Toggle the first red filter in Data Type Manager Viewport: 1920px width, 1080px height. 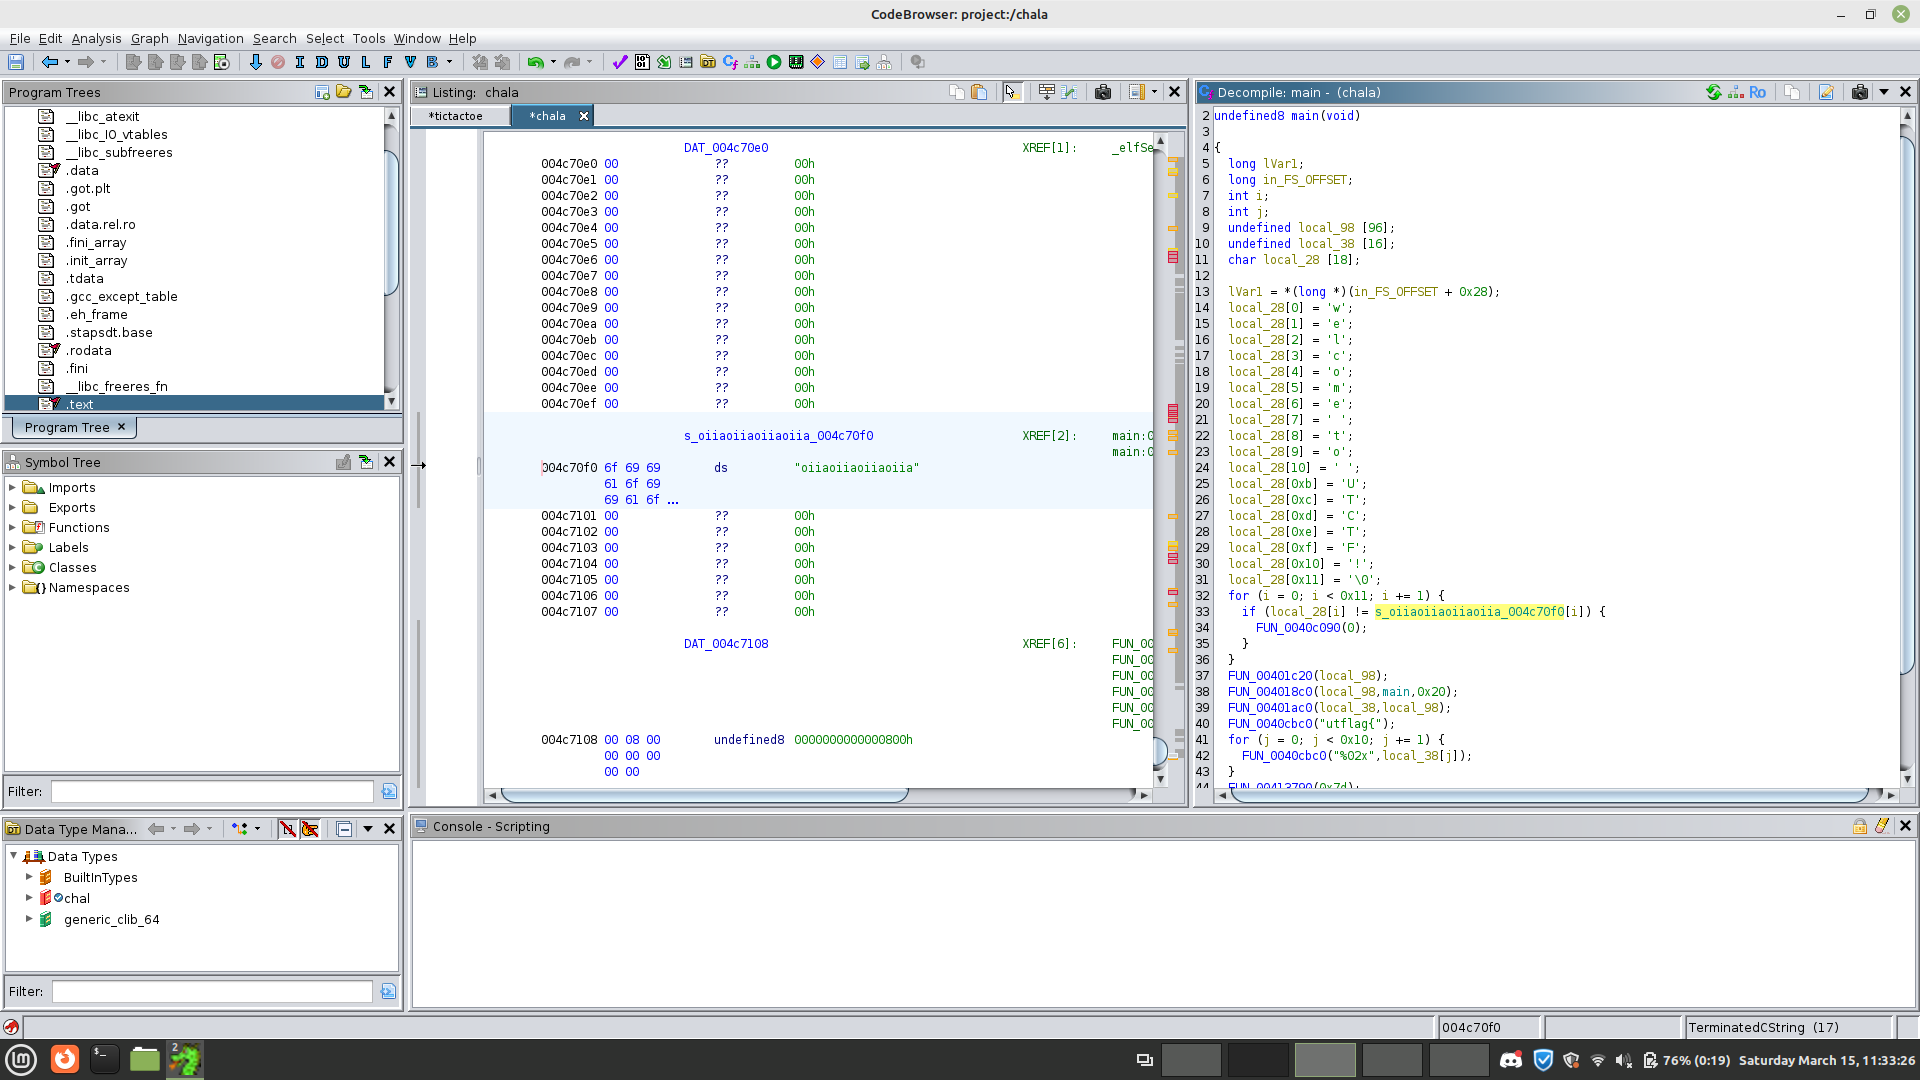click(x=288, y=828)
